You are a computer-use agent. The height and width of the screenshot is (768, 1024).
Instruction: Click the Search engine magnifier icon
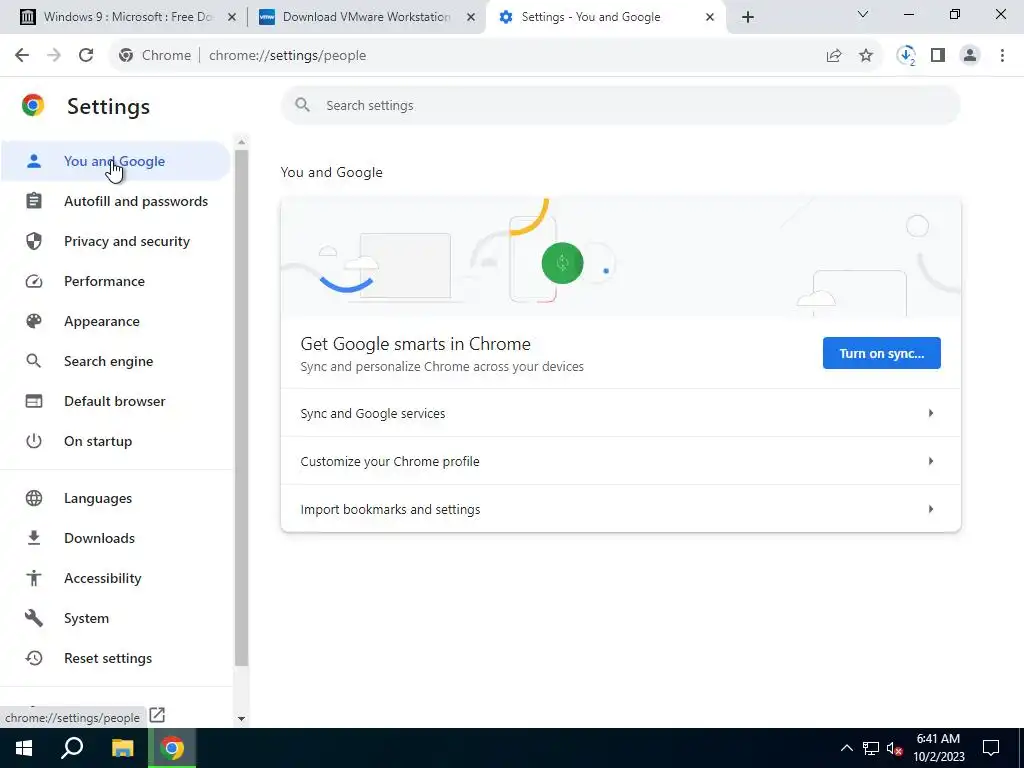(34, 361)
